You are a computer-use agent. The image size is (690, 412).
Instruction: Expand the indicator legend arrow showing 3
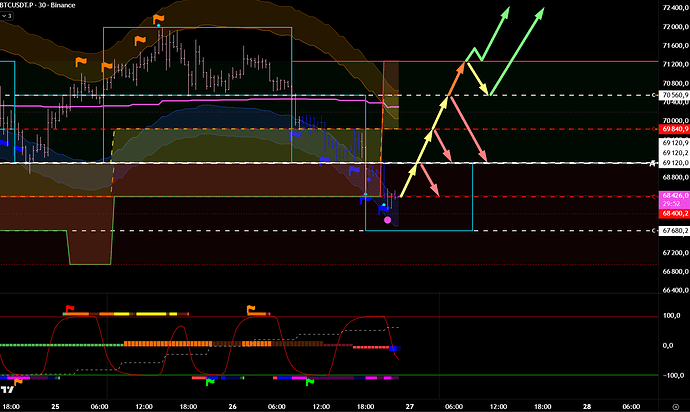8,17
